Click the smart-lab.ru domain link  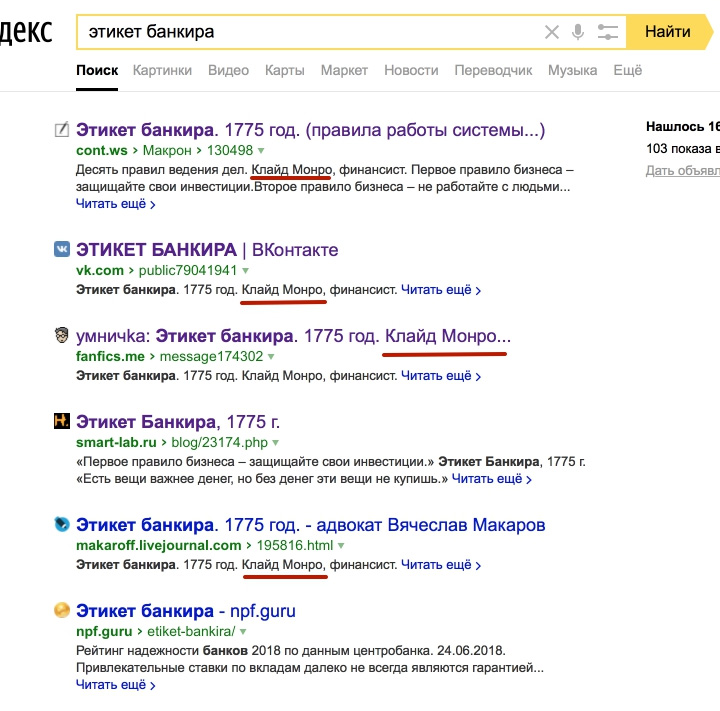(116, 442)
